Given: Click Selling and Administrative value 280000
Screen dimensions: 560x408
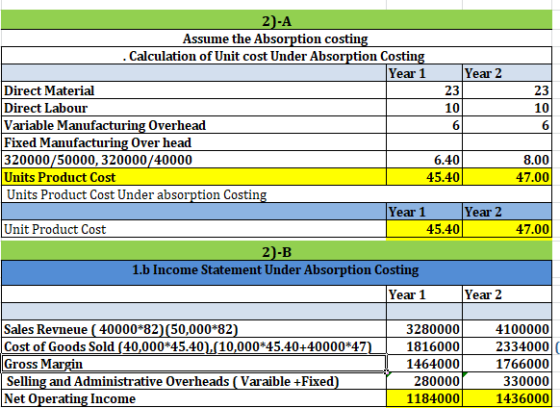Looking at the screenshot, I should click(424, 381).
